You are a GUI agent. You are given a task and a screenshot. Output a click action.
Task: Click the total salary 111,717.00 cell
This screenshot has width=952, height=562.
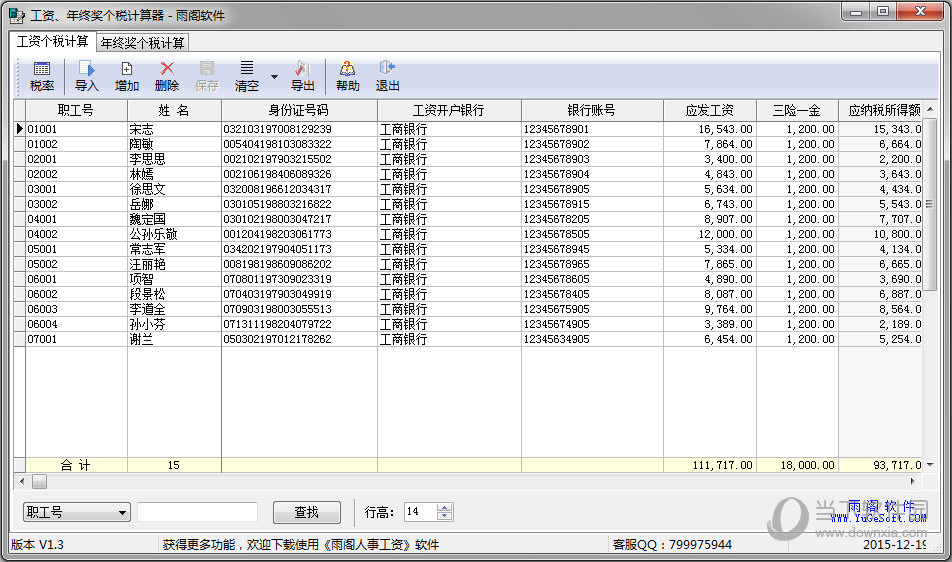[710, 466]
